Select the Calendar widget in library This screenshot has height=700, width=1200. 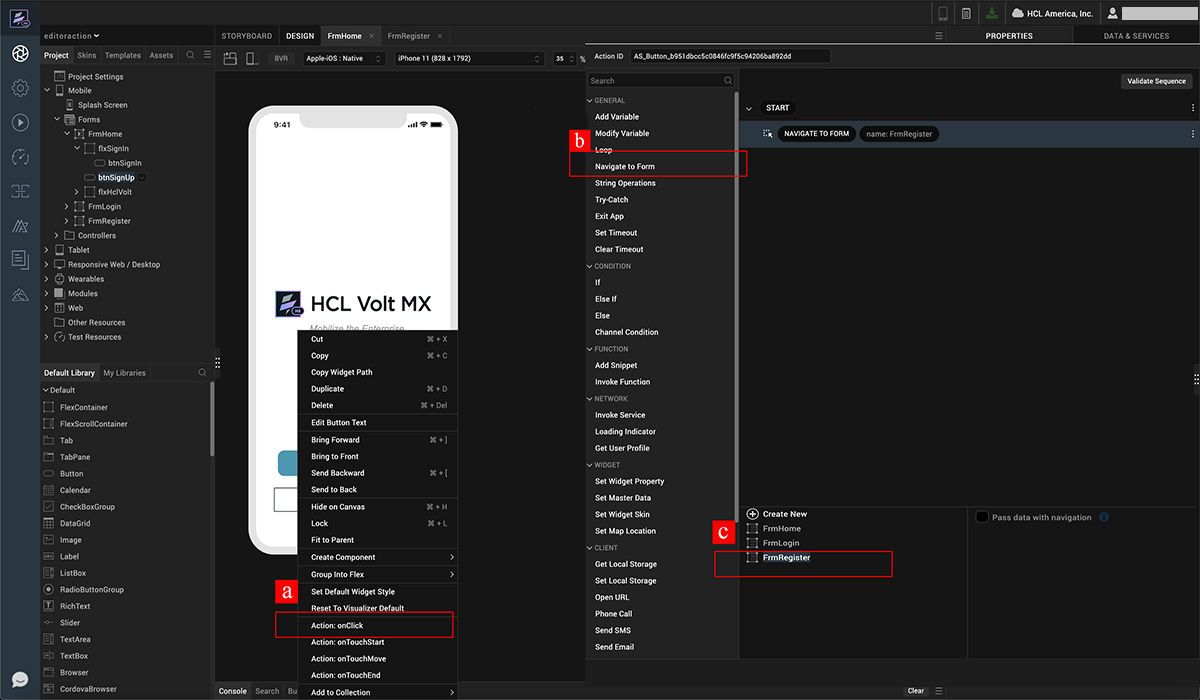[75, 490]
